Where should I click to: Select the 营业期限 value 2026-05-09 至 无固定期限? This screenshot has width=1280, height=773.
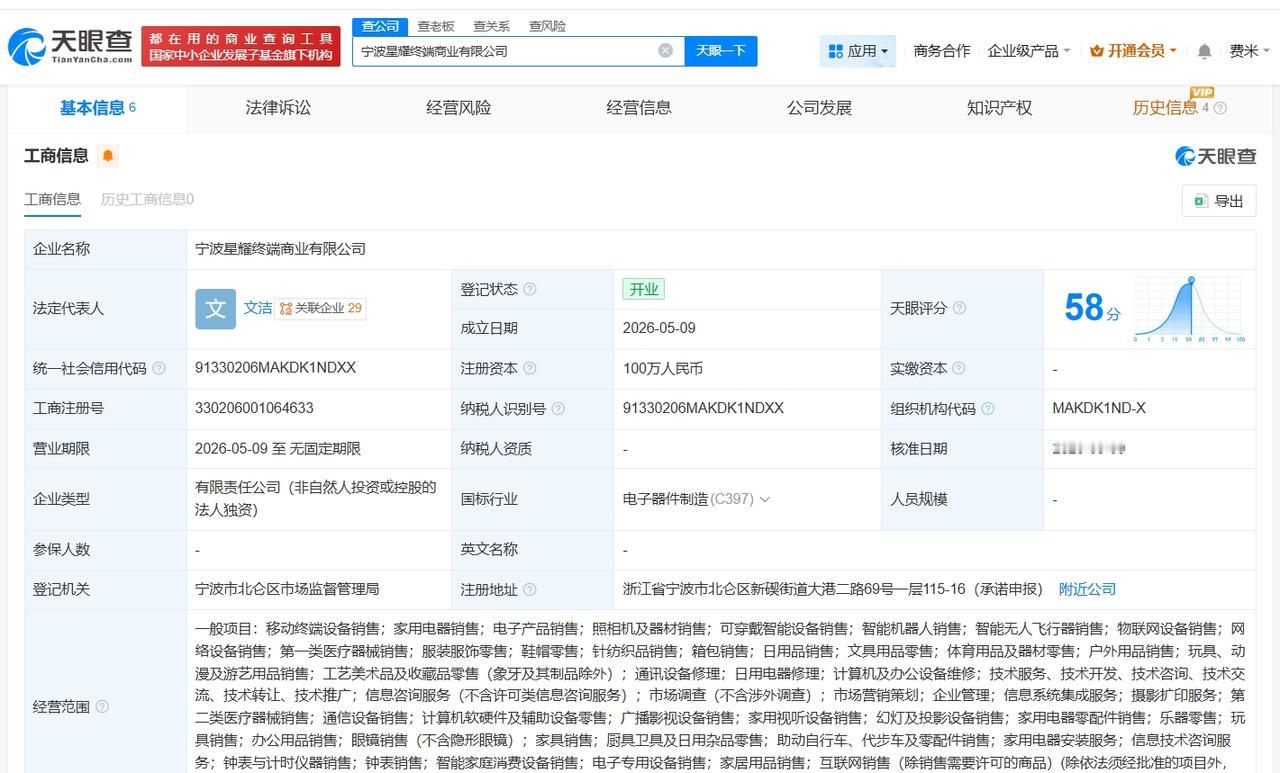[278, 449]
